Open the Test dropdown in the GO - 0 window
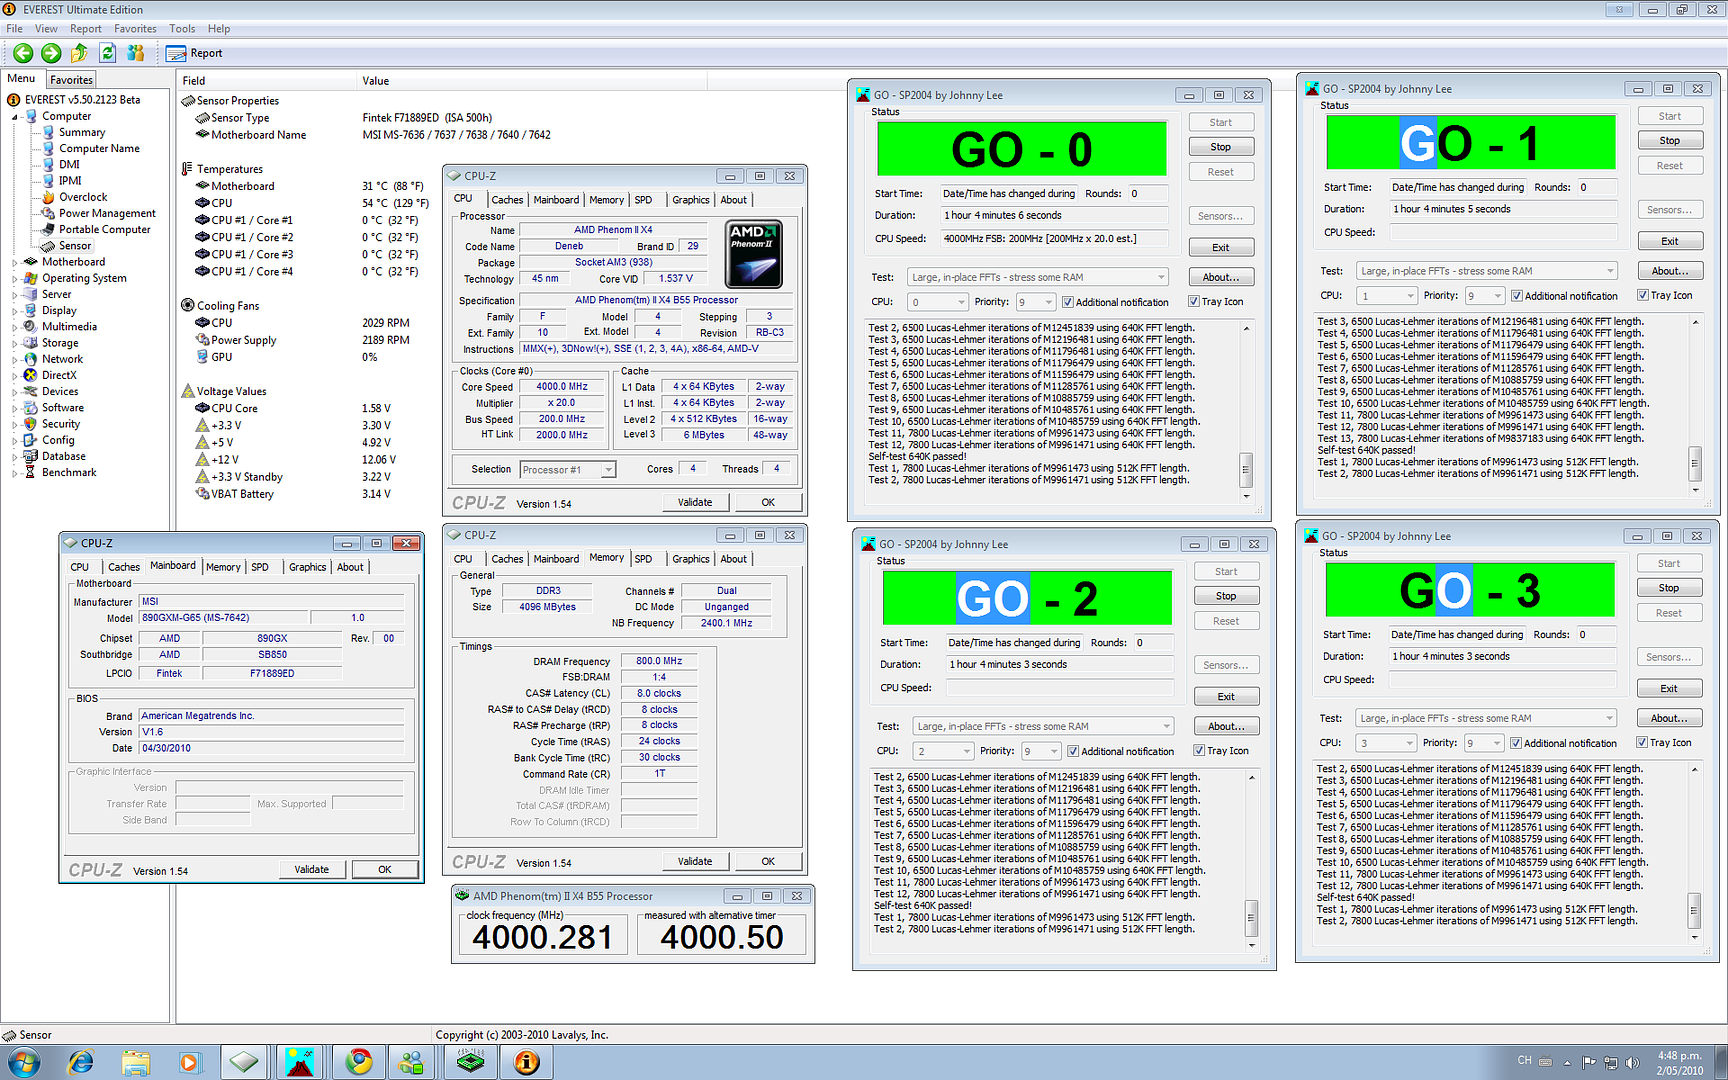 (x=1038, y=277)
